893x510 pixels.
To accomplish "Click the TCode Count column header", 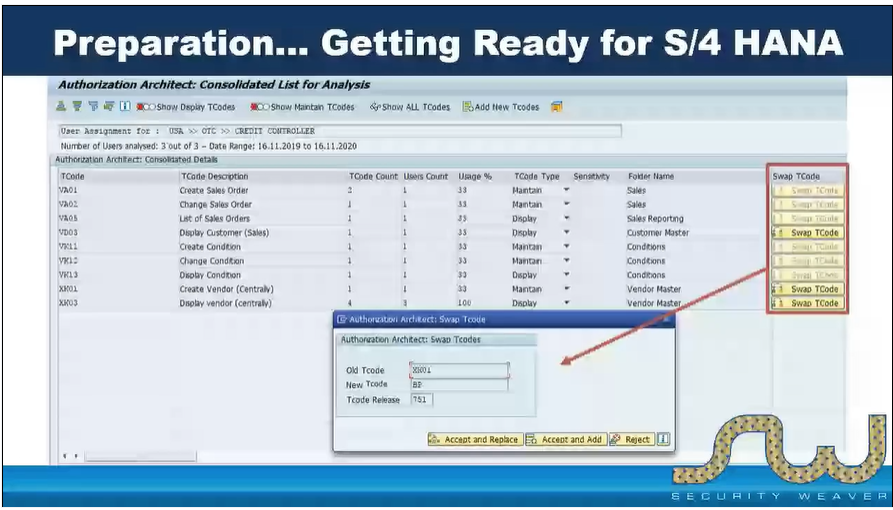I will pos(373,177).
